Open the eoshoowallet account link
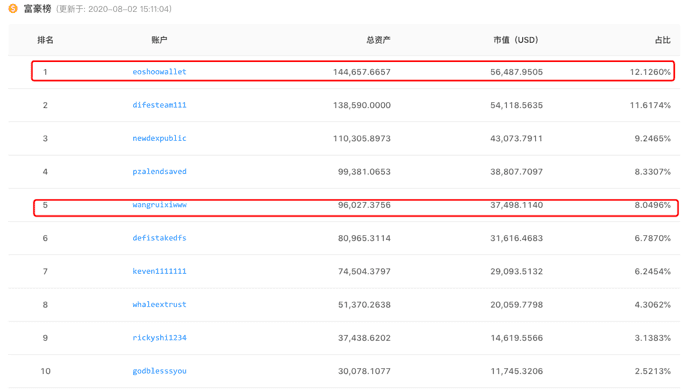Viewport: 692px width, 390px height. [159, 71]
